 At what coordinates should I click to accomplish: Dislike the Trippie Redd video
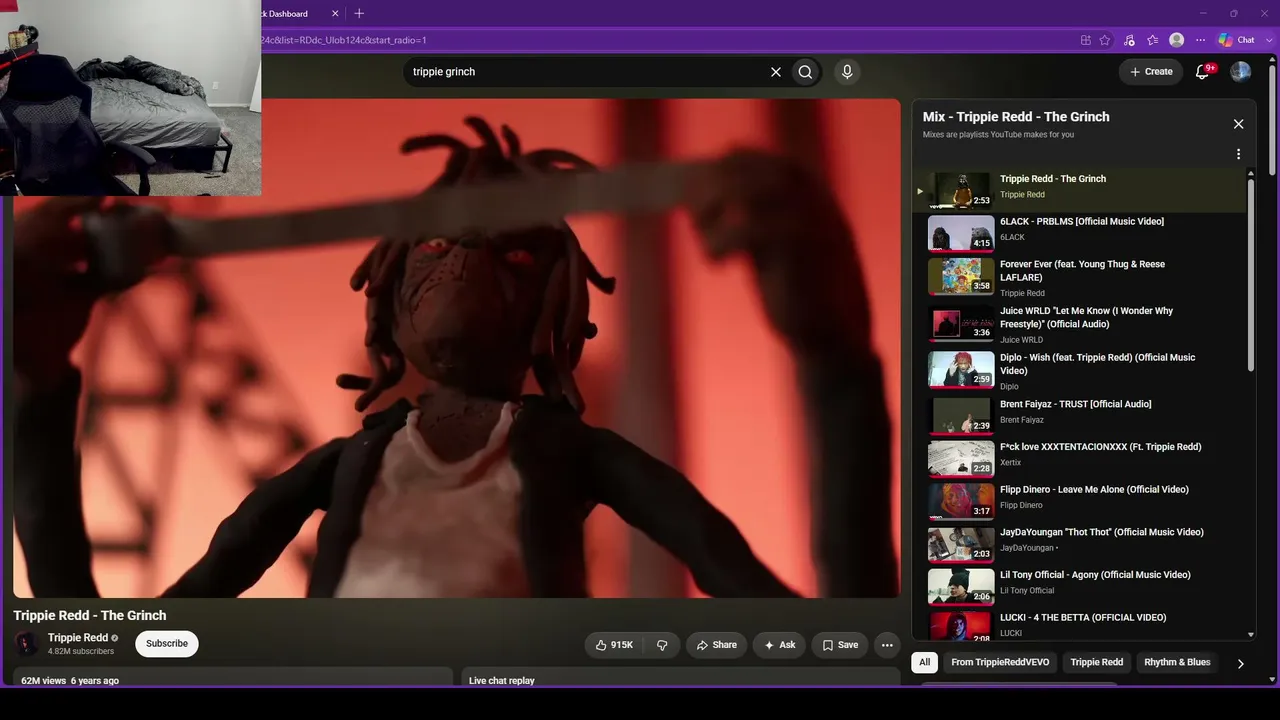pos(662,645)
